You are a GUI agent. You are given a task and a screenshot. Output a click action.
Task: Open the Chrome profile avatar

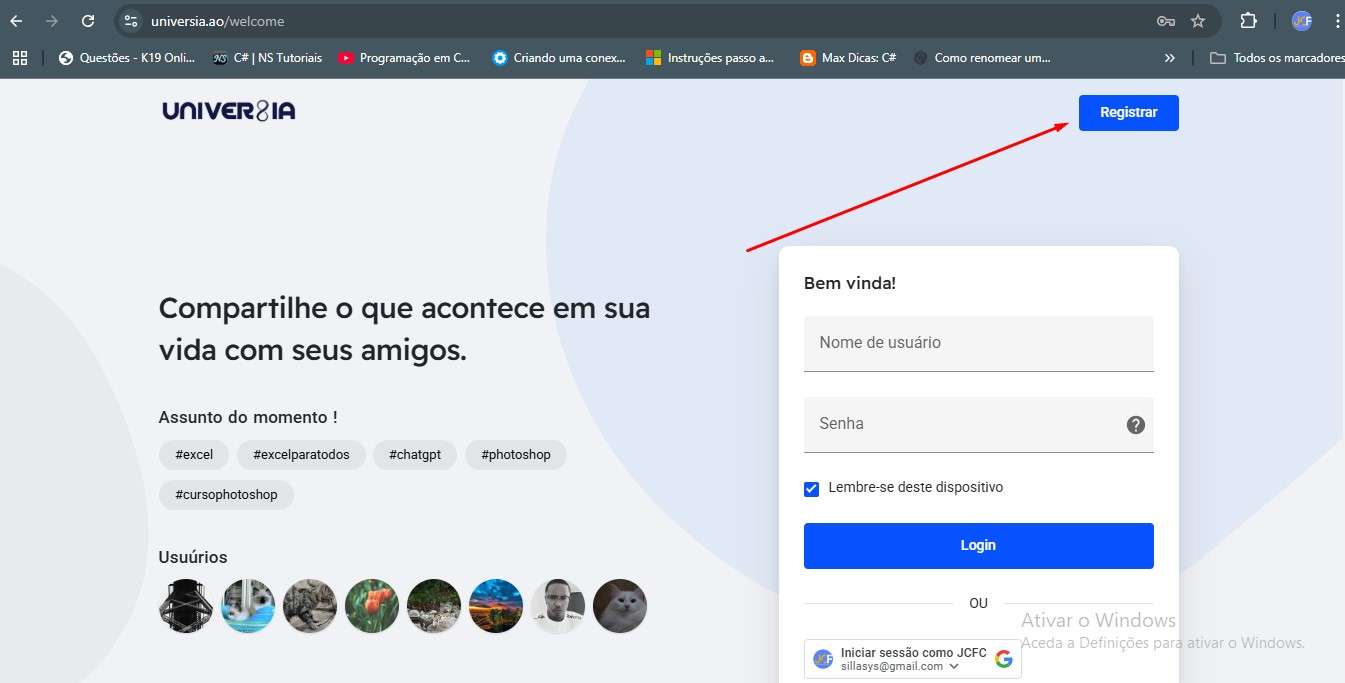pyautogui.click(x=1301, y=20)
